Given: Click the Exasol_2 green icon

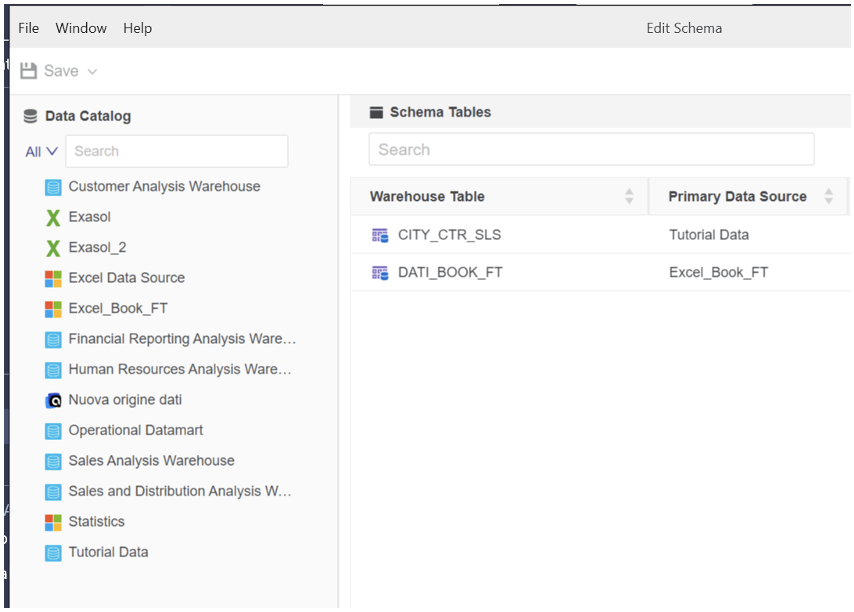Looking at the screenshot, I should pyautogui.click(x=53, y=247).
